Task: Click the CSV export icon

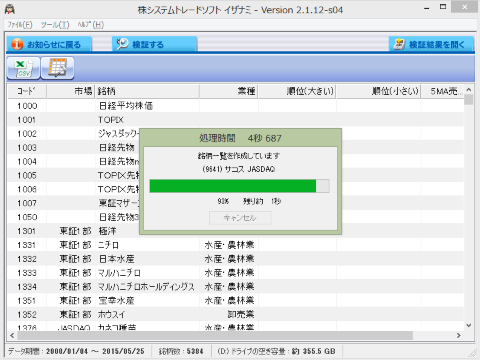Action: [x=24, y=68]
